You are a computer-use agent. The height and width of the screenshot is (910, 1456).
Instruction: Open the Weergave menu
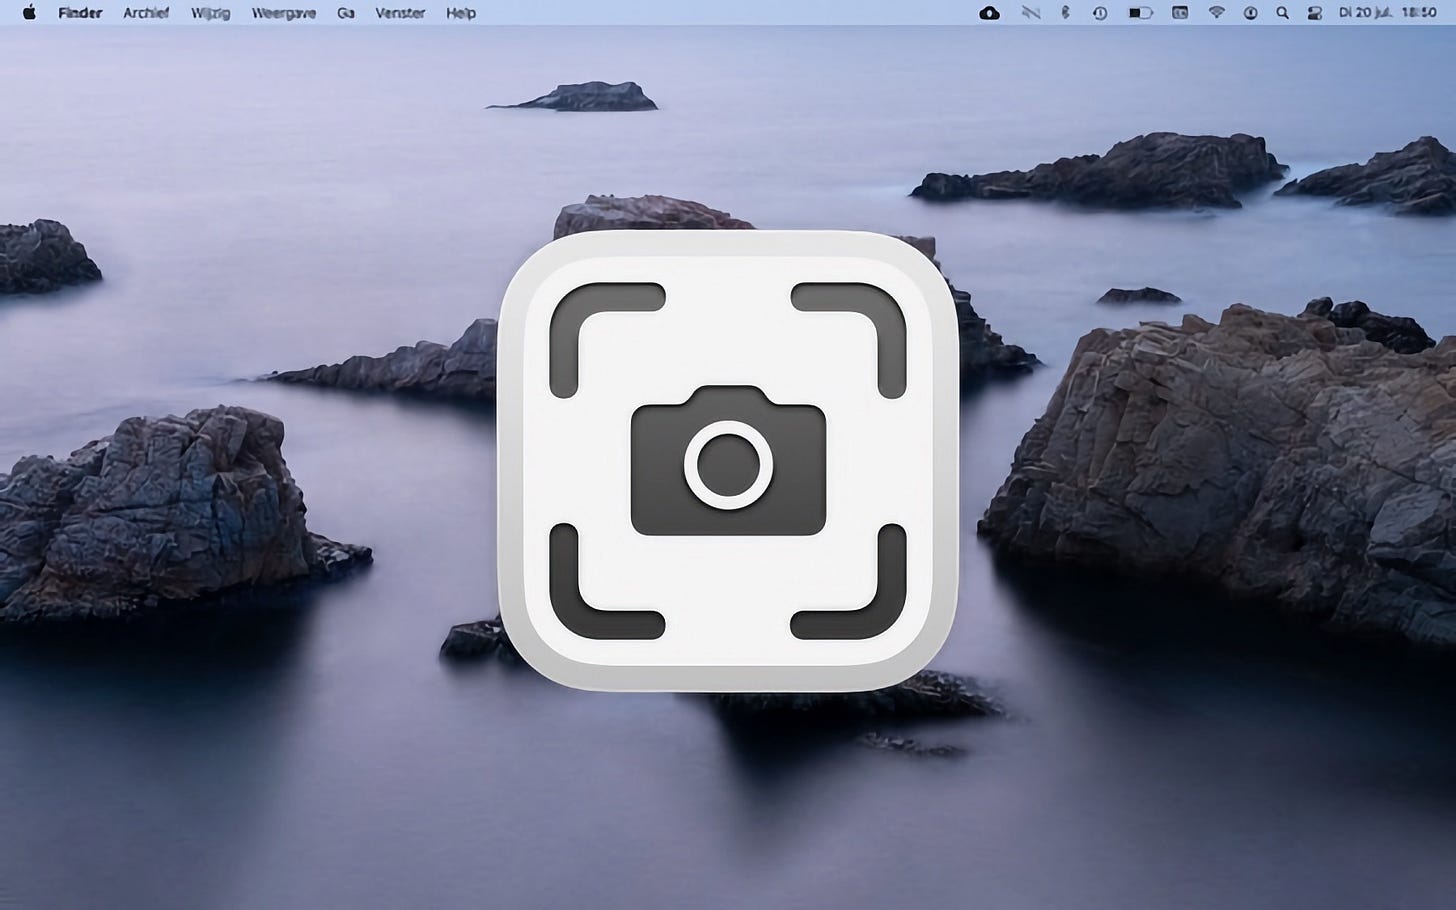coord(284,13)
